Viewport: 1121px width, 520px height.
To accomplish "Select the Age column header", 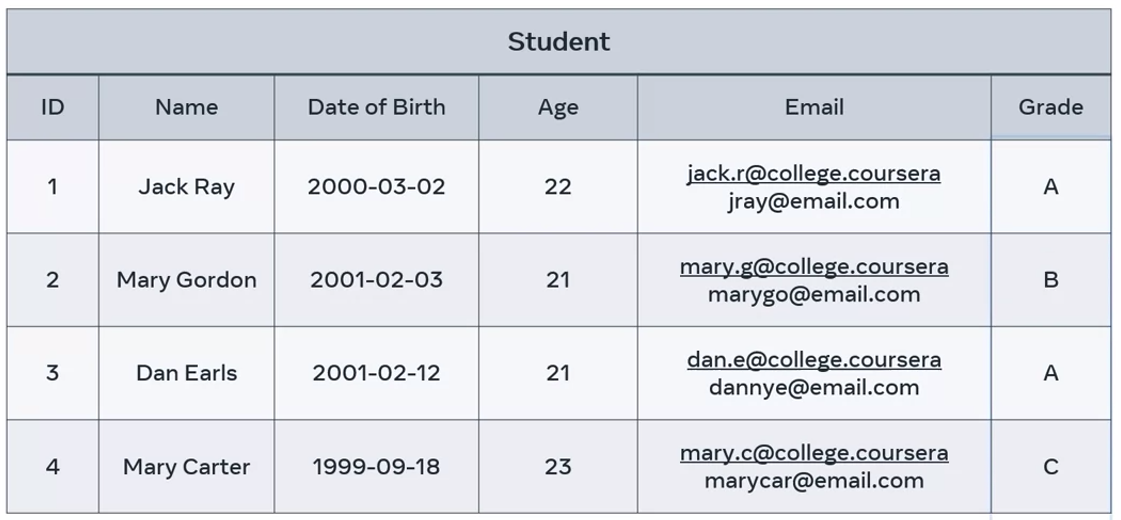I will click(x=557, y=107).
